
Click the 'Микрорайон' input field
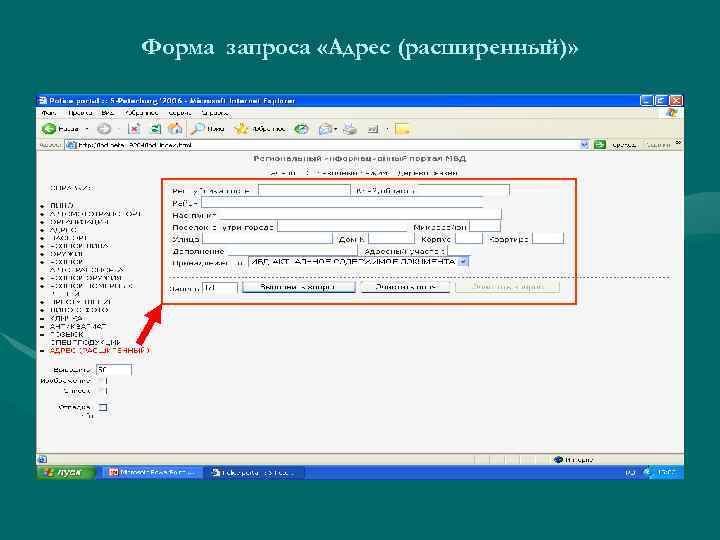point(485,227)
